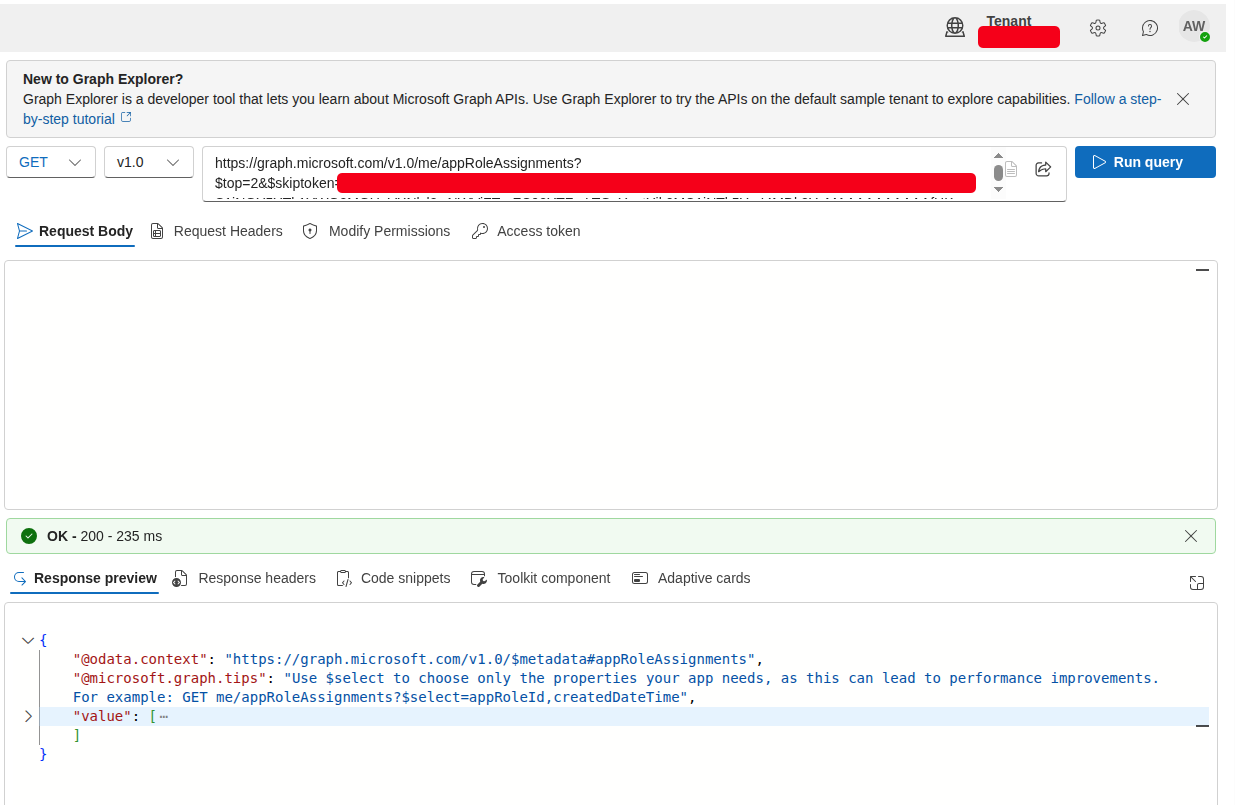The image size is (1235, 805).
Task: Open the Tenant globe icon
Action: (955, 28)
